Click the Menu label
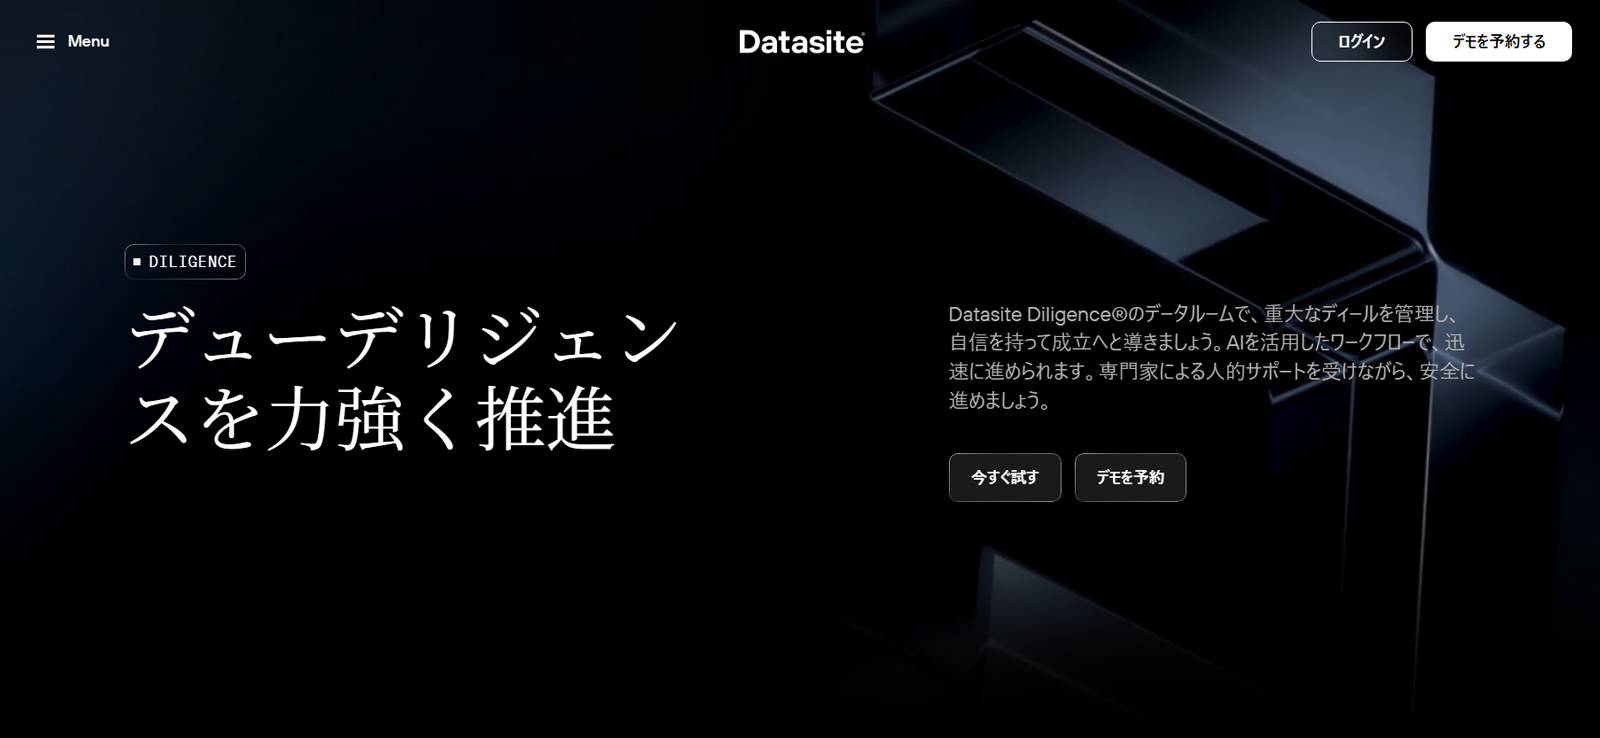The image size is (1600, 738). tap(88, 41)
